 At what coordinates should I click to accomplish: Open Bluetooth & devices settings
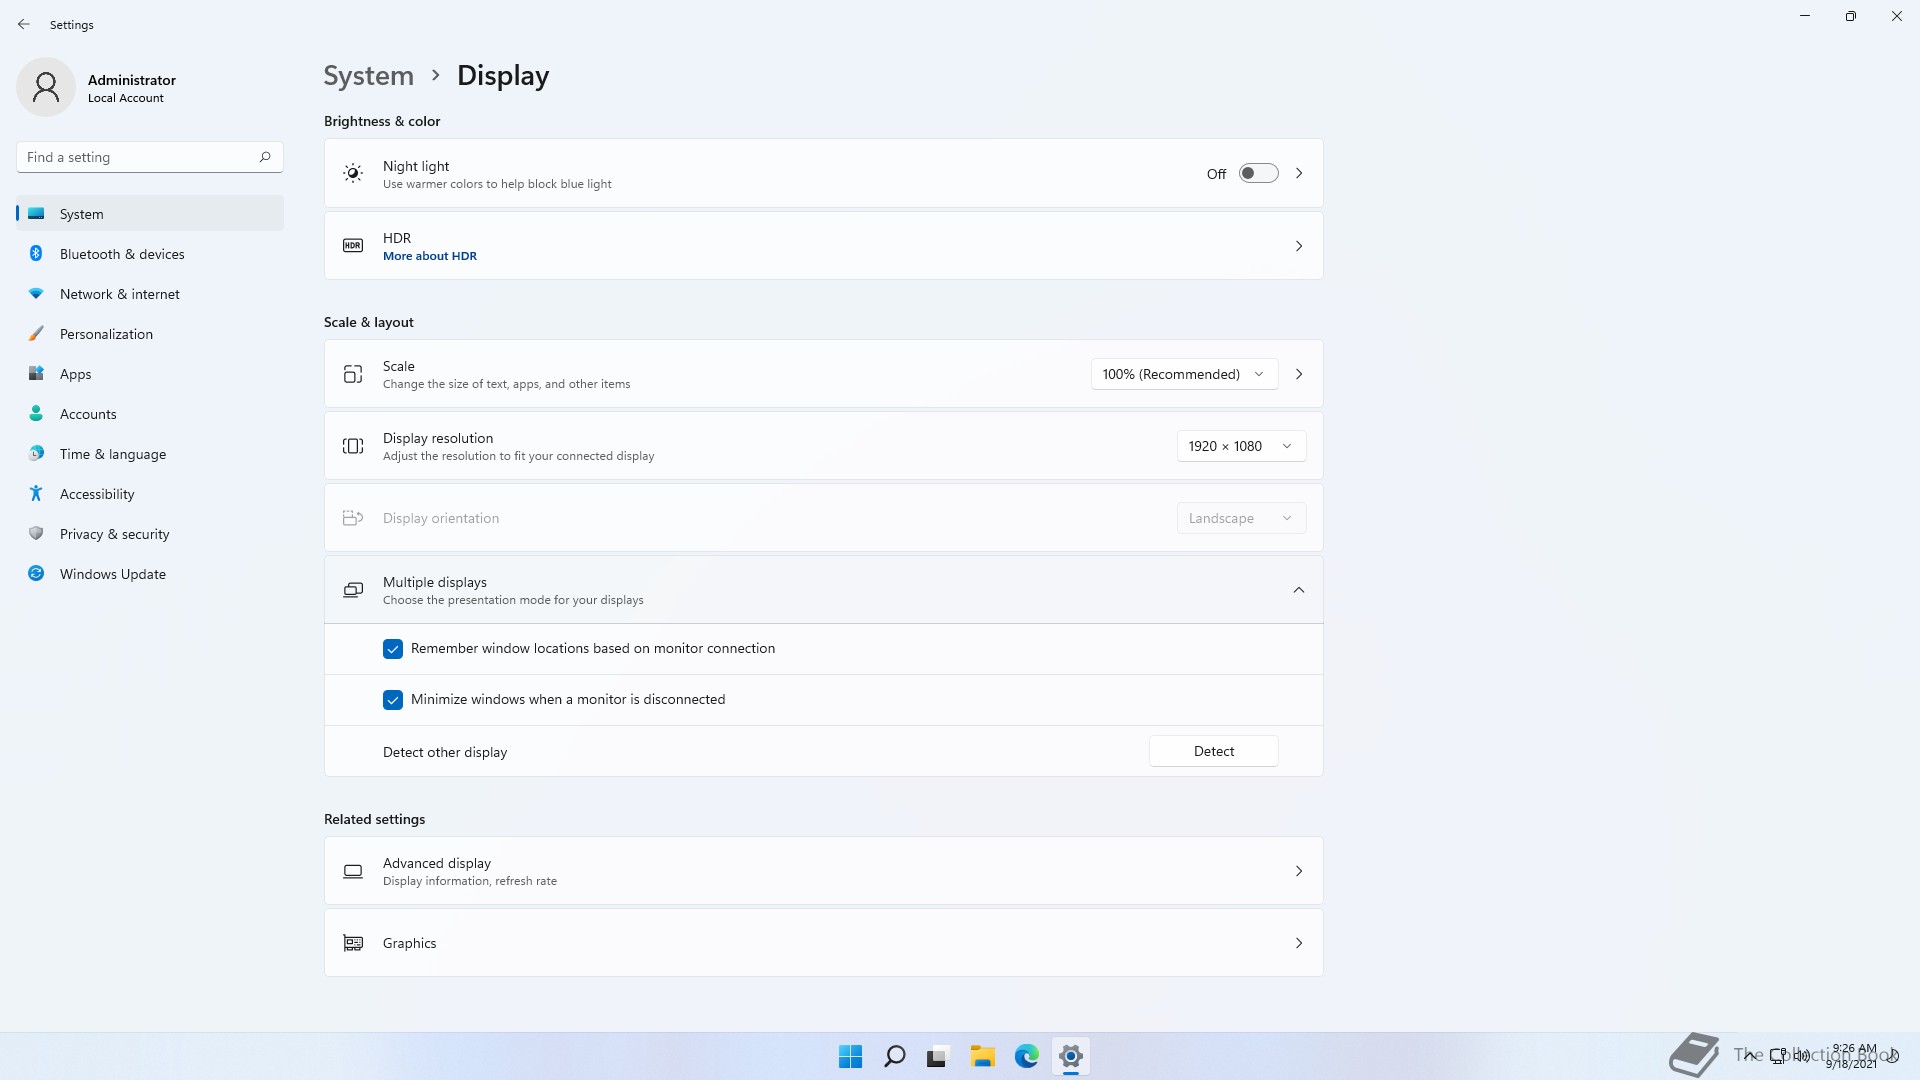(121, 254)
